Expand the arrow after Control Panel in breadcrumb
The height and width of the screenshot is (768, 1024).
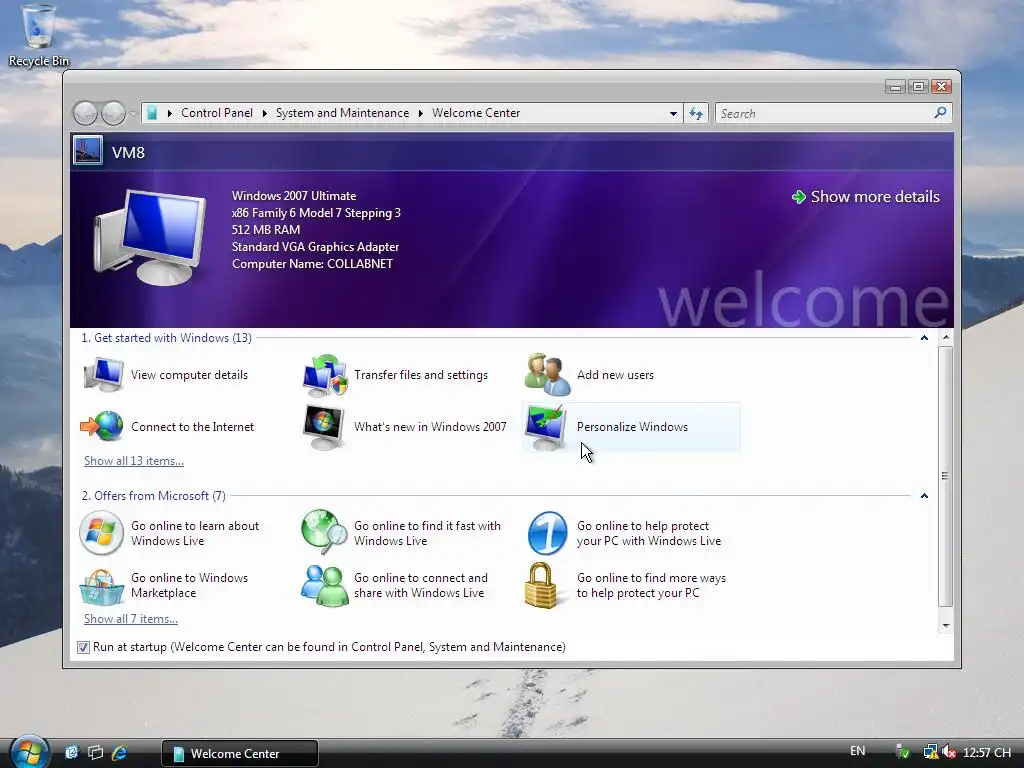pyautogui.click(x=264, y=113)
